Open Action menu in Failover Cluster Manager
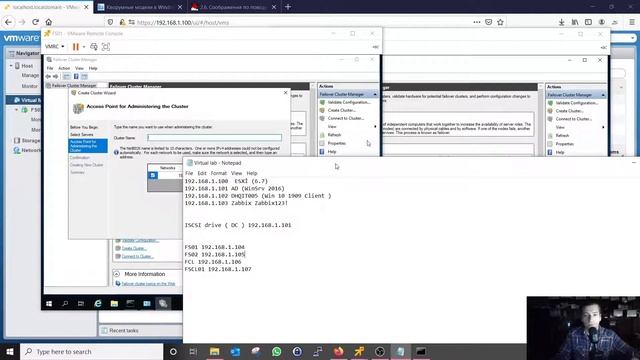 [x=64, y=68]
